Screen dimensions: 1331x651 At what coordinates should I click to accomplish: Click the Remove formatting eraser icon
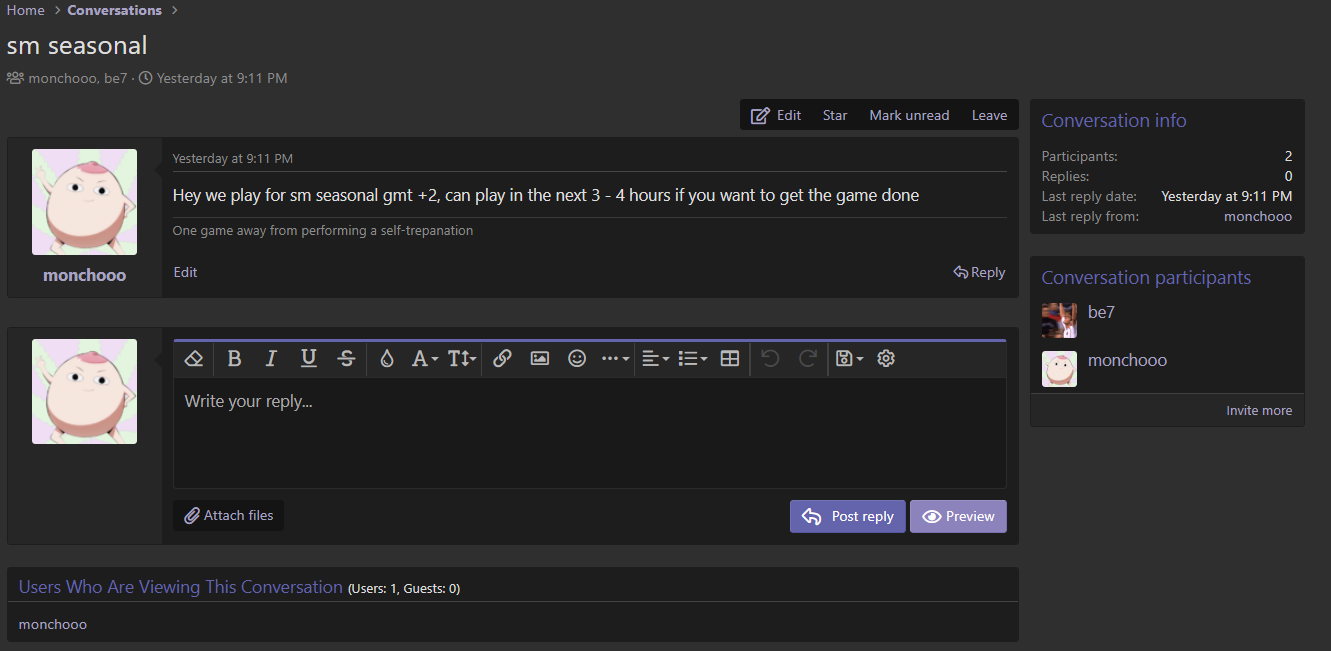(x=195, y=358)
